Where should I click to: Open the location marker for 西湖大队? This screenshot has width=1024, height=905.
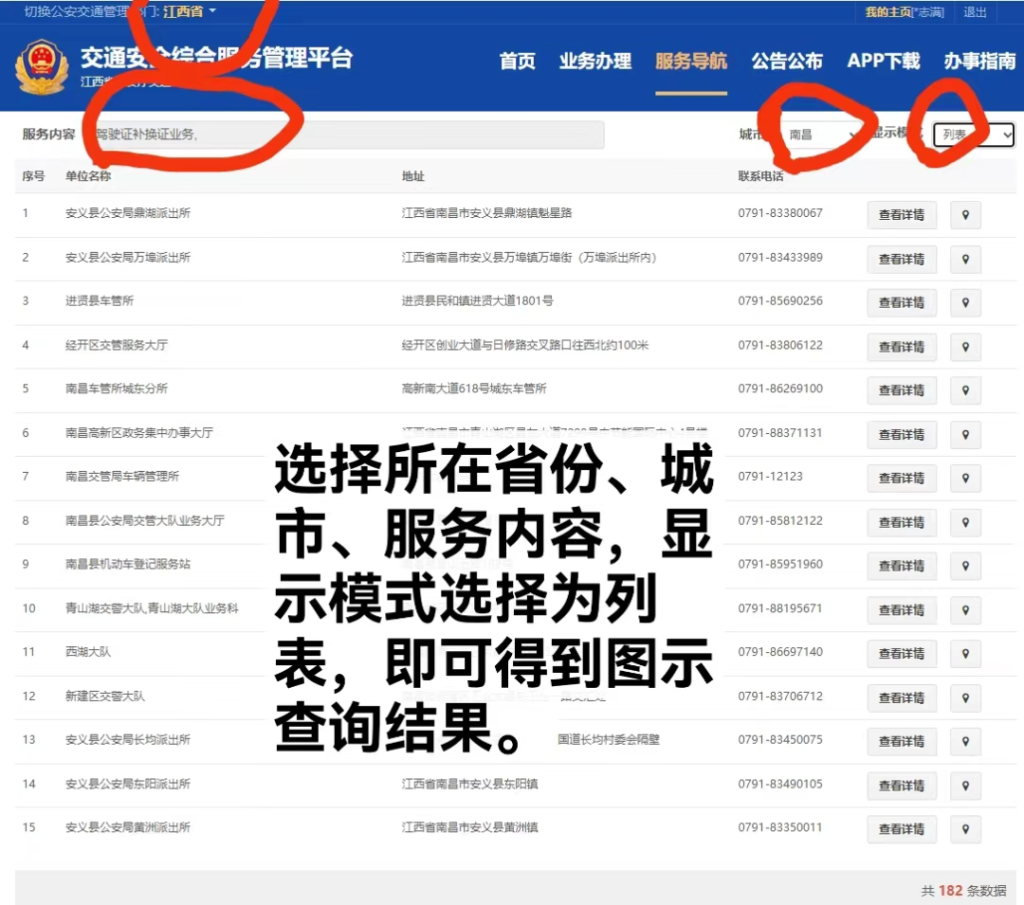(x=965, y=653)
